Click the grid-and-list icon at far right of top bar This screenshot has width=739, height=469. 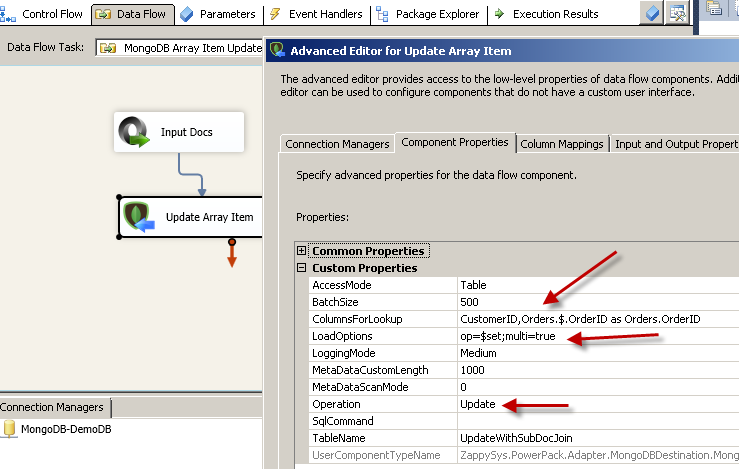[x=714, y=8]
